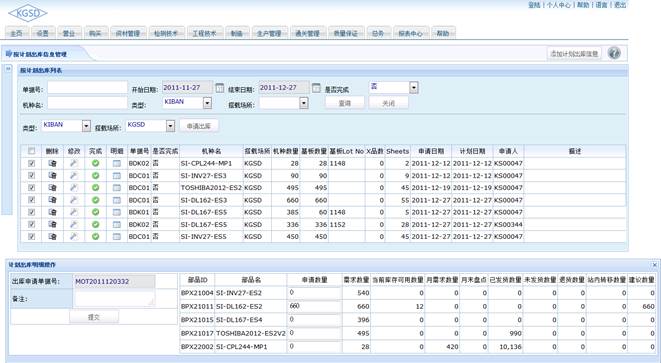Focus the 机种名 input field
The width and height of the screenshot is (661, 363).
87,103
